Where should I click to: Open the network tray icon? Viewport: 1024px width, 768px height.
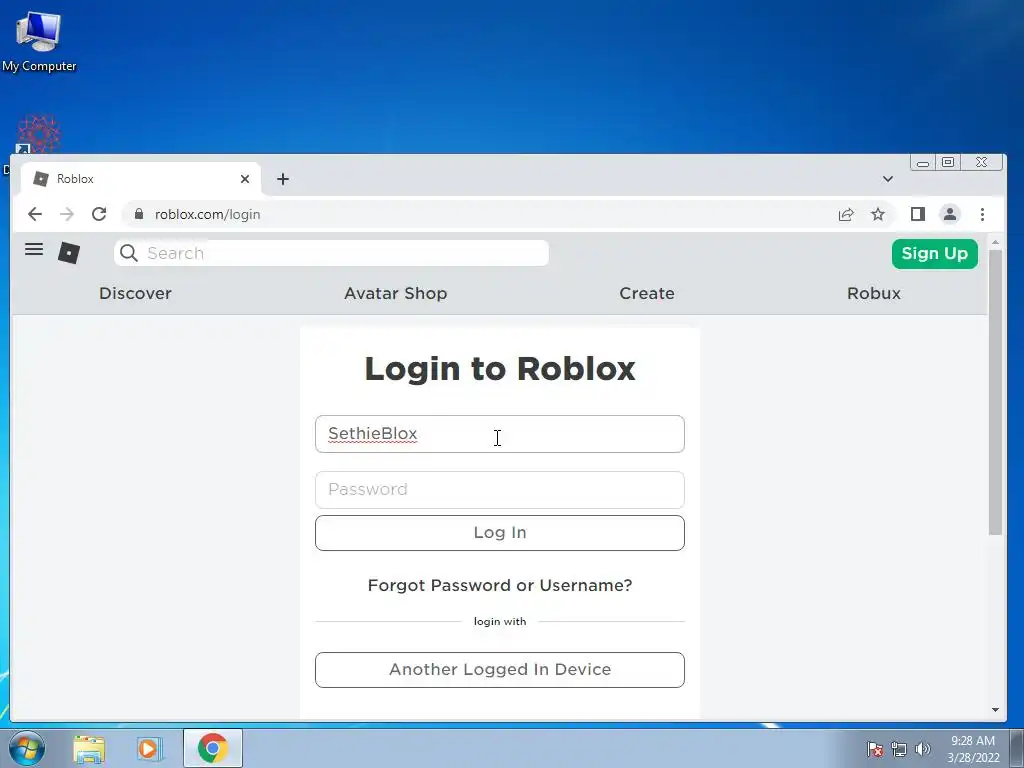[899, 749]
